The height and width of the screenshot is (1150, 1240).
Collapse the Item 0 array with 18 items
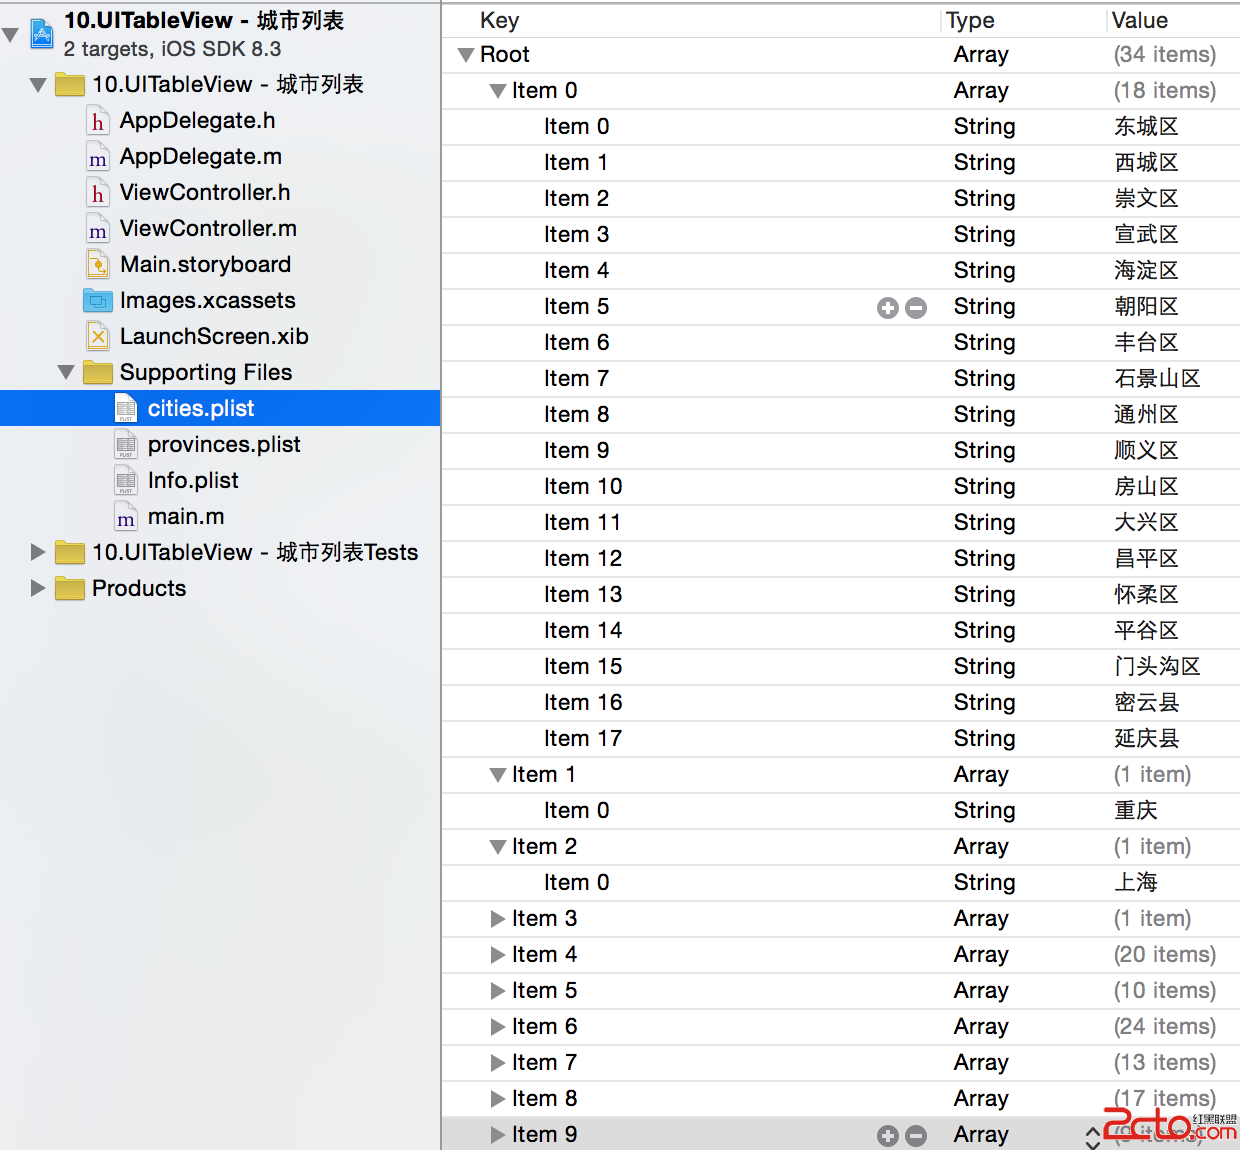pos(498,91)
